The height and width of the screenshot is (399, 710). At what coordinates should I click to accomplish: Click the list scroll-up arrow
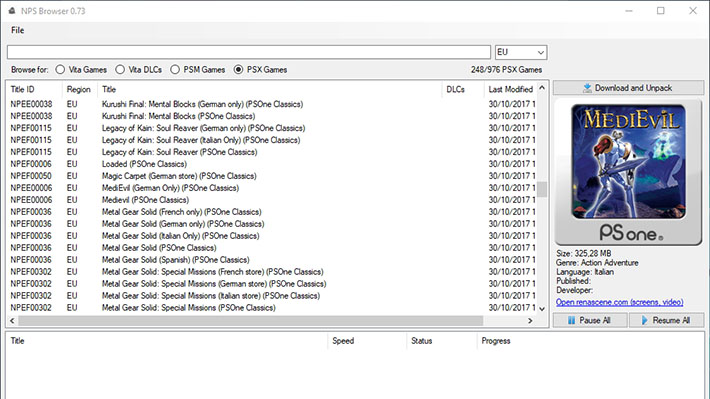point(542,88)
